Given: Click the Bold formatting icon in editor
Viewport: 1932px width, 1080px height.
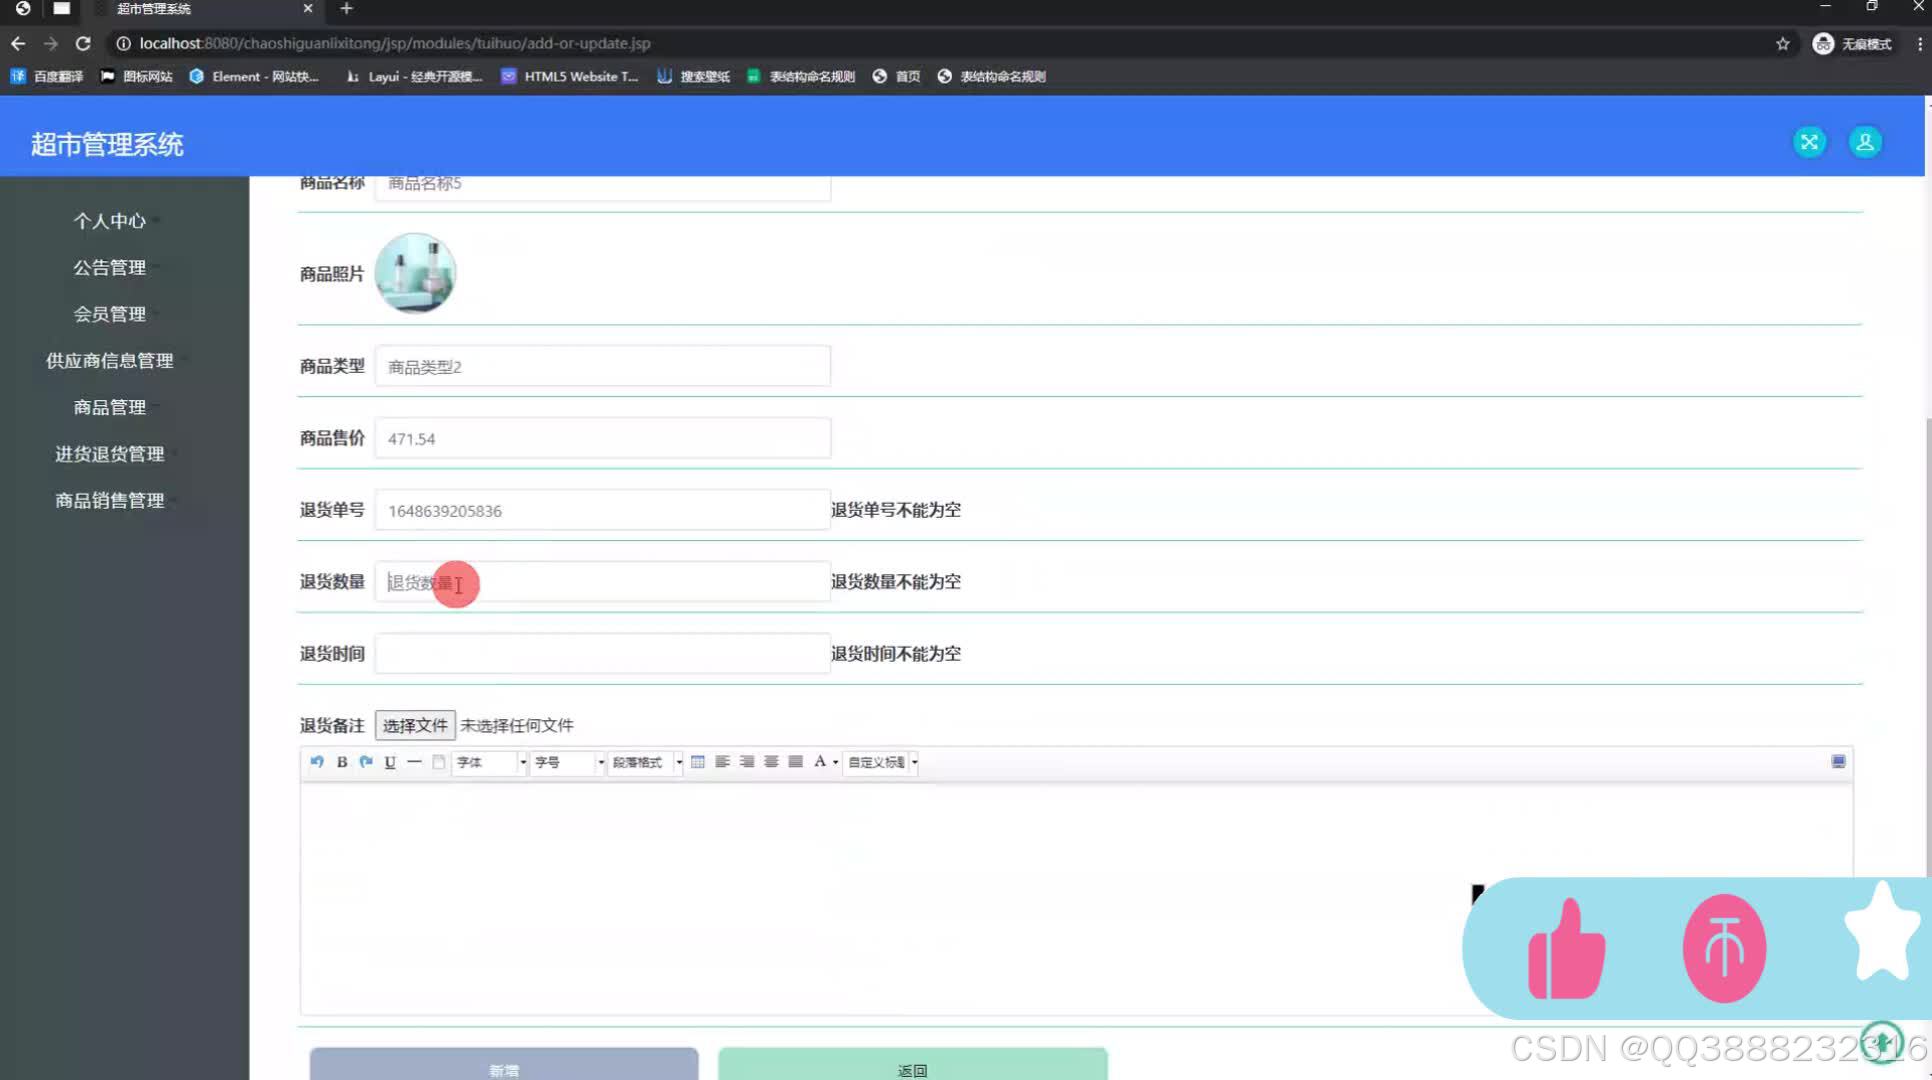Looking at the screenshot, I should 341,762.
